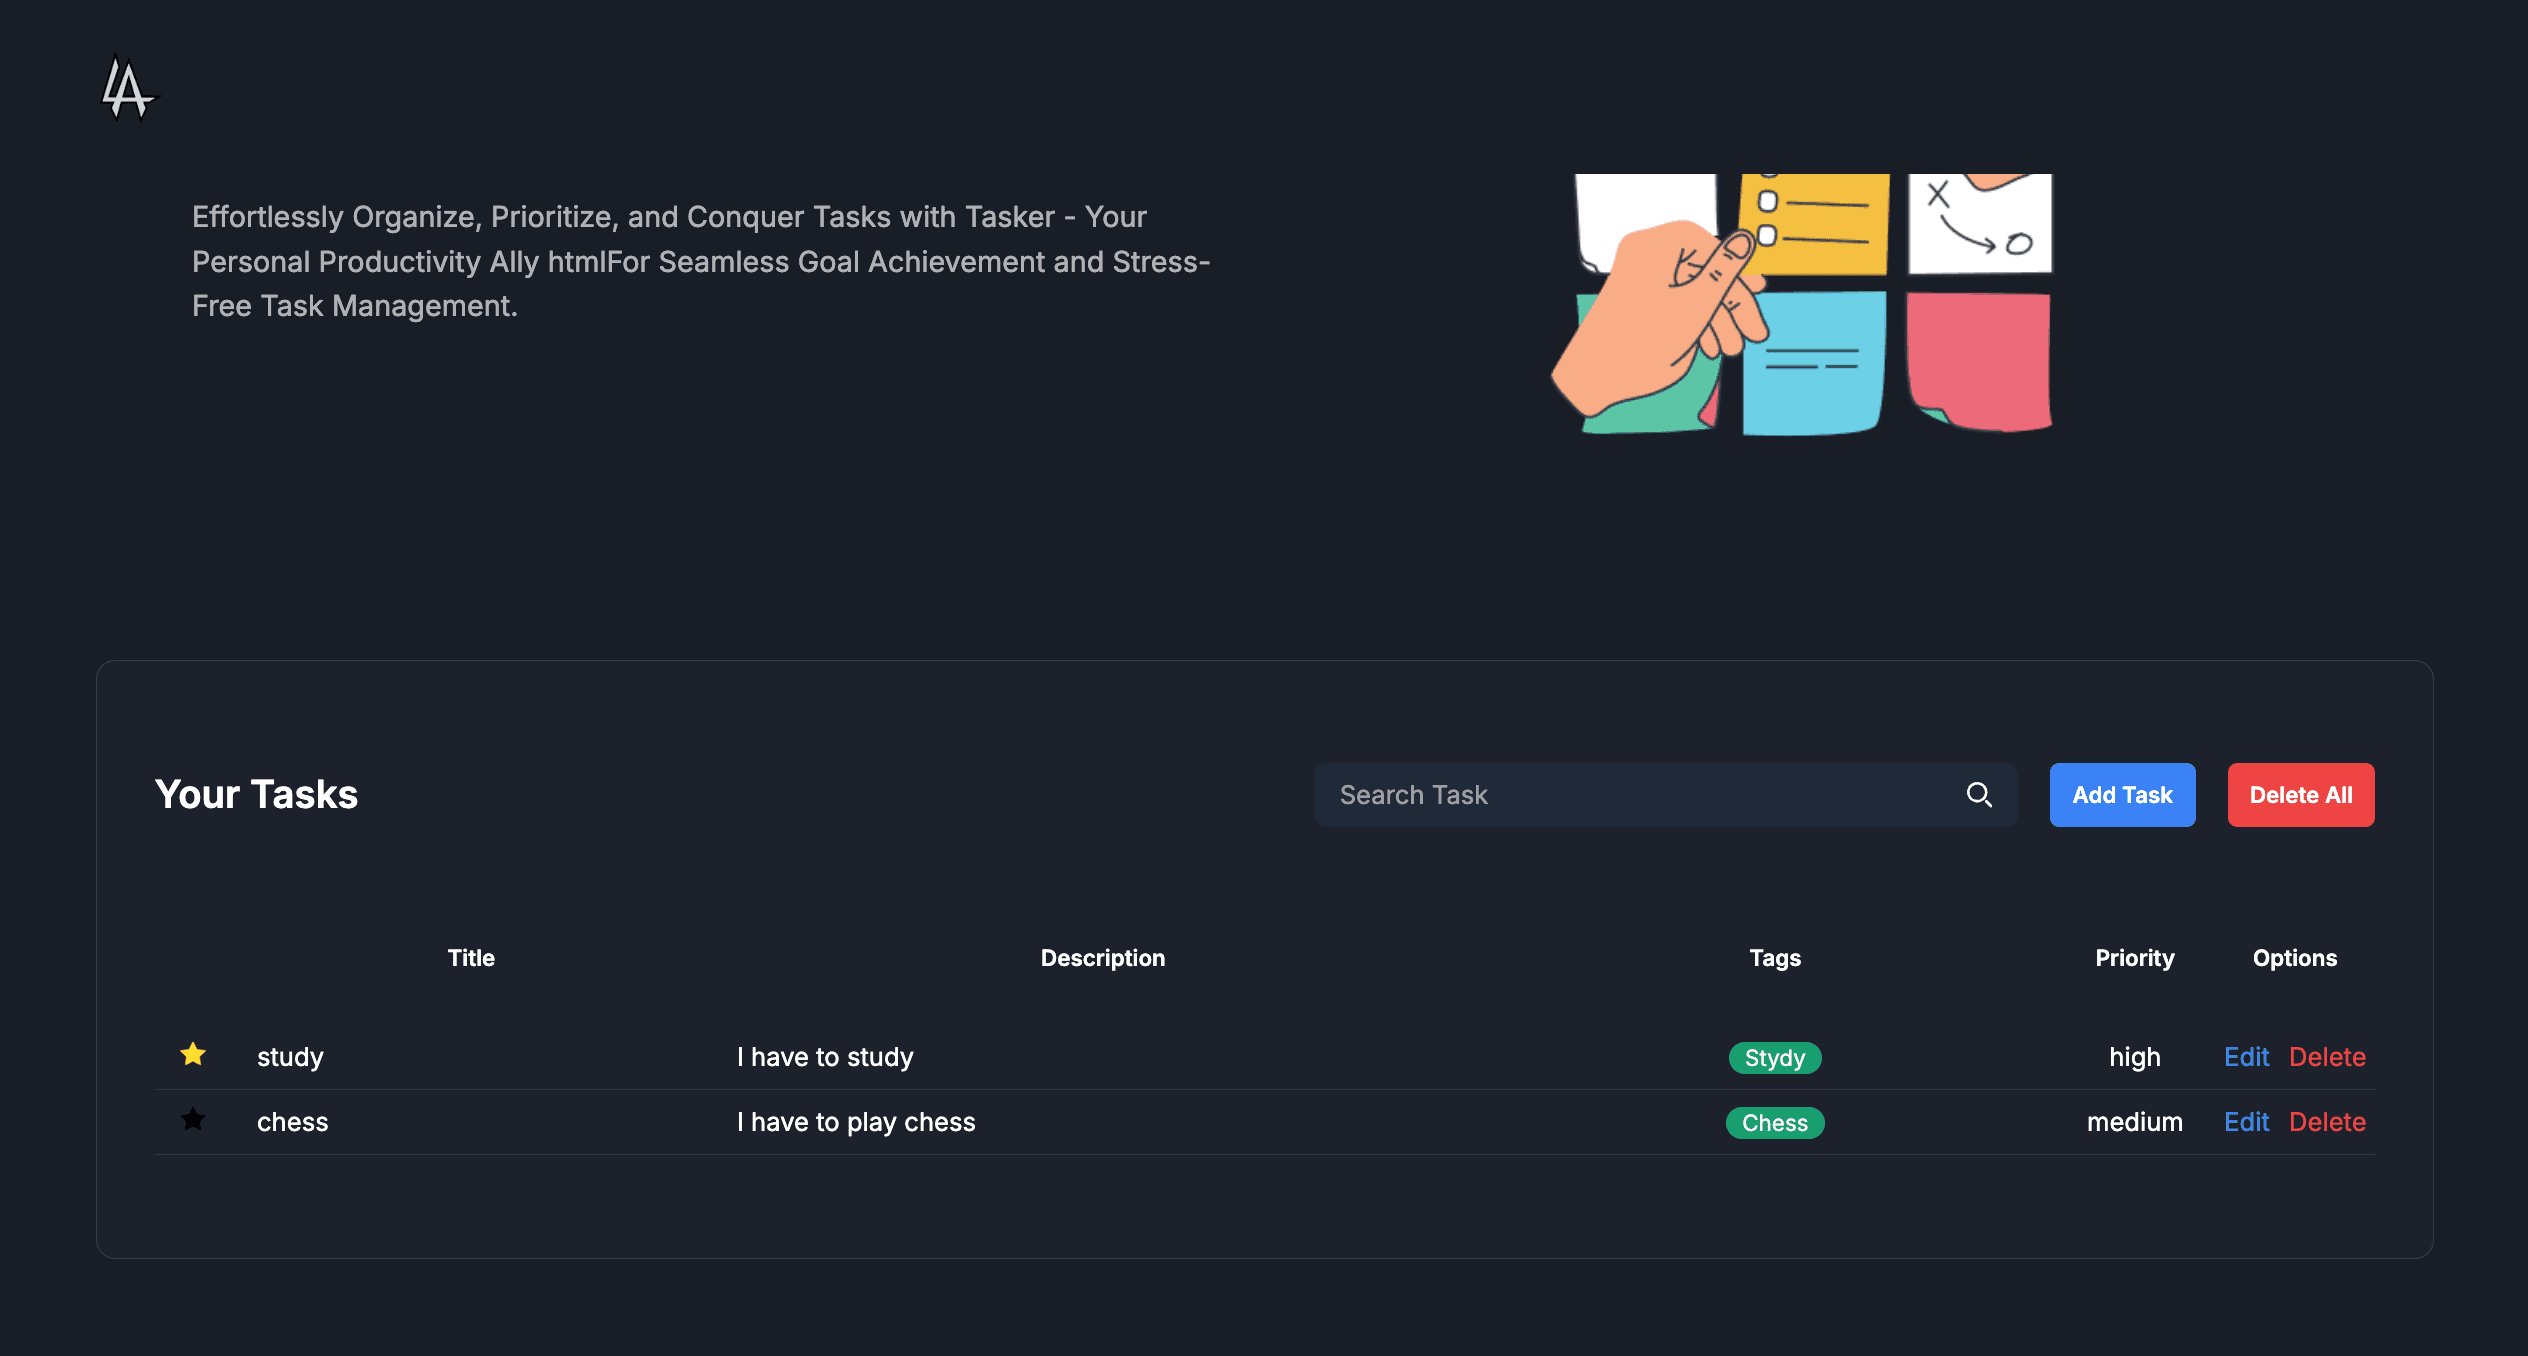
Task: Select the green 'Chess' tag
Action: click(x=1774, y=1122)
